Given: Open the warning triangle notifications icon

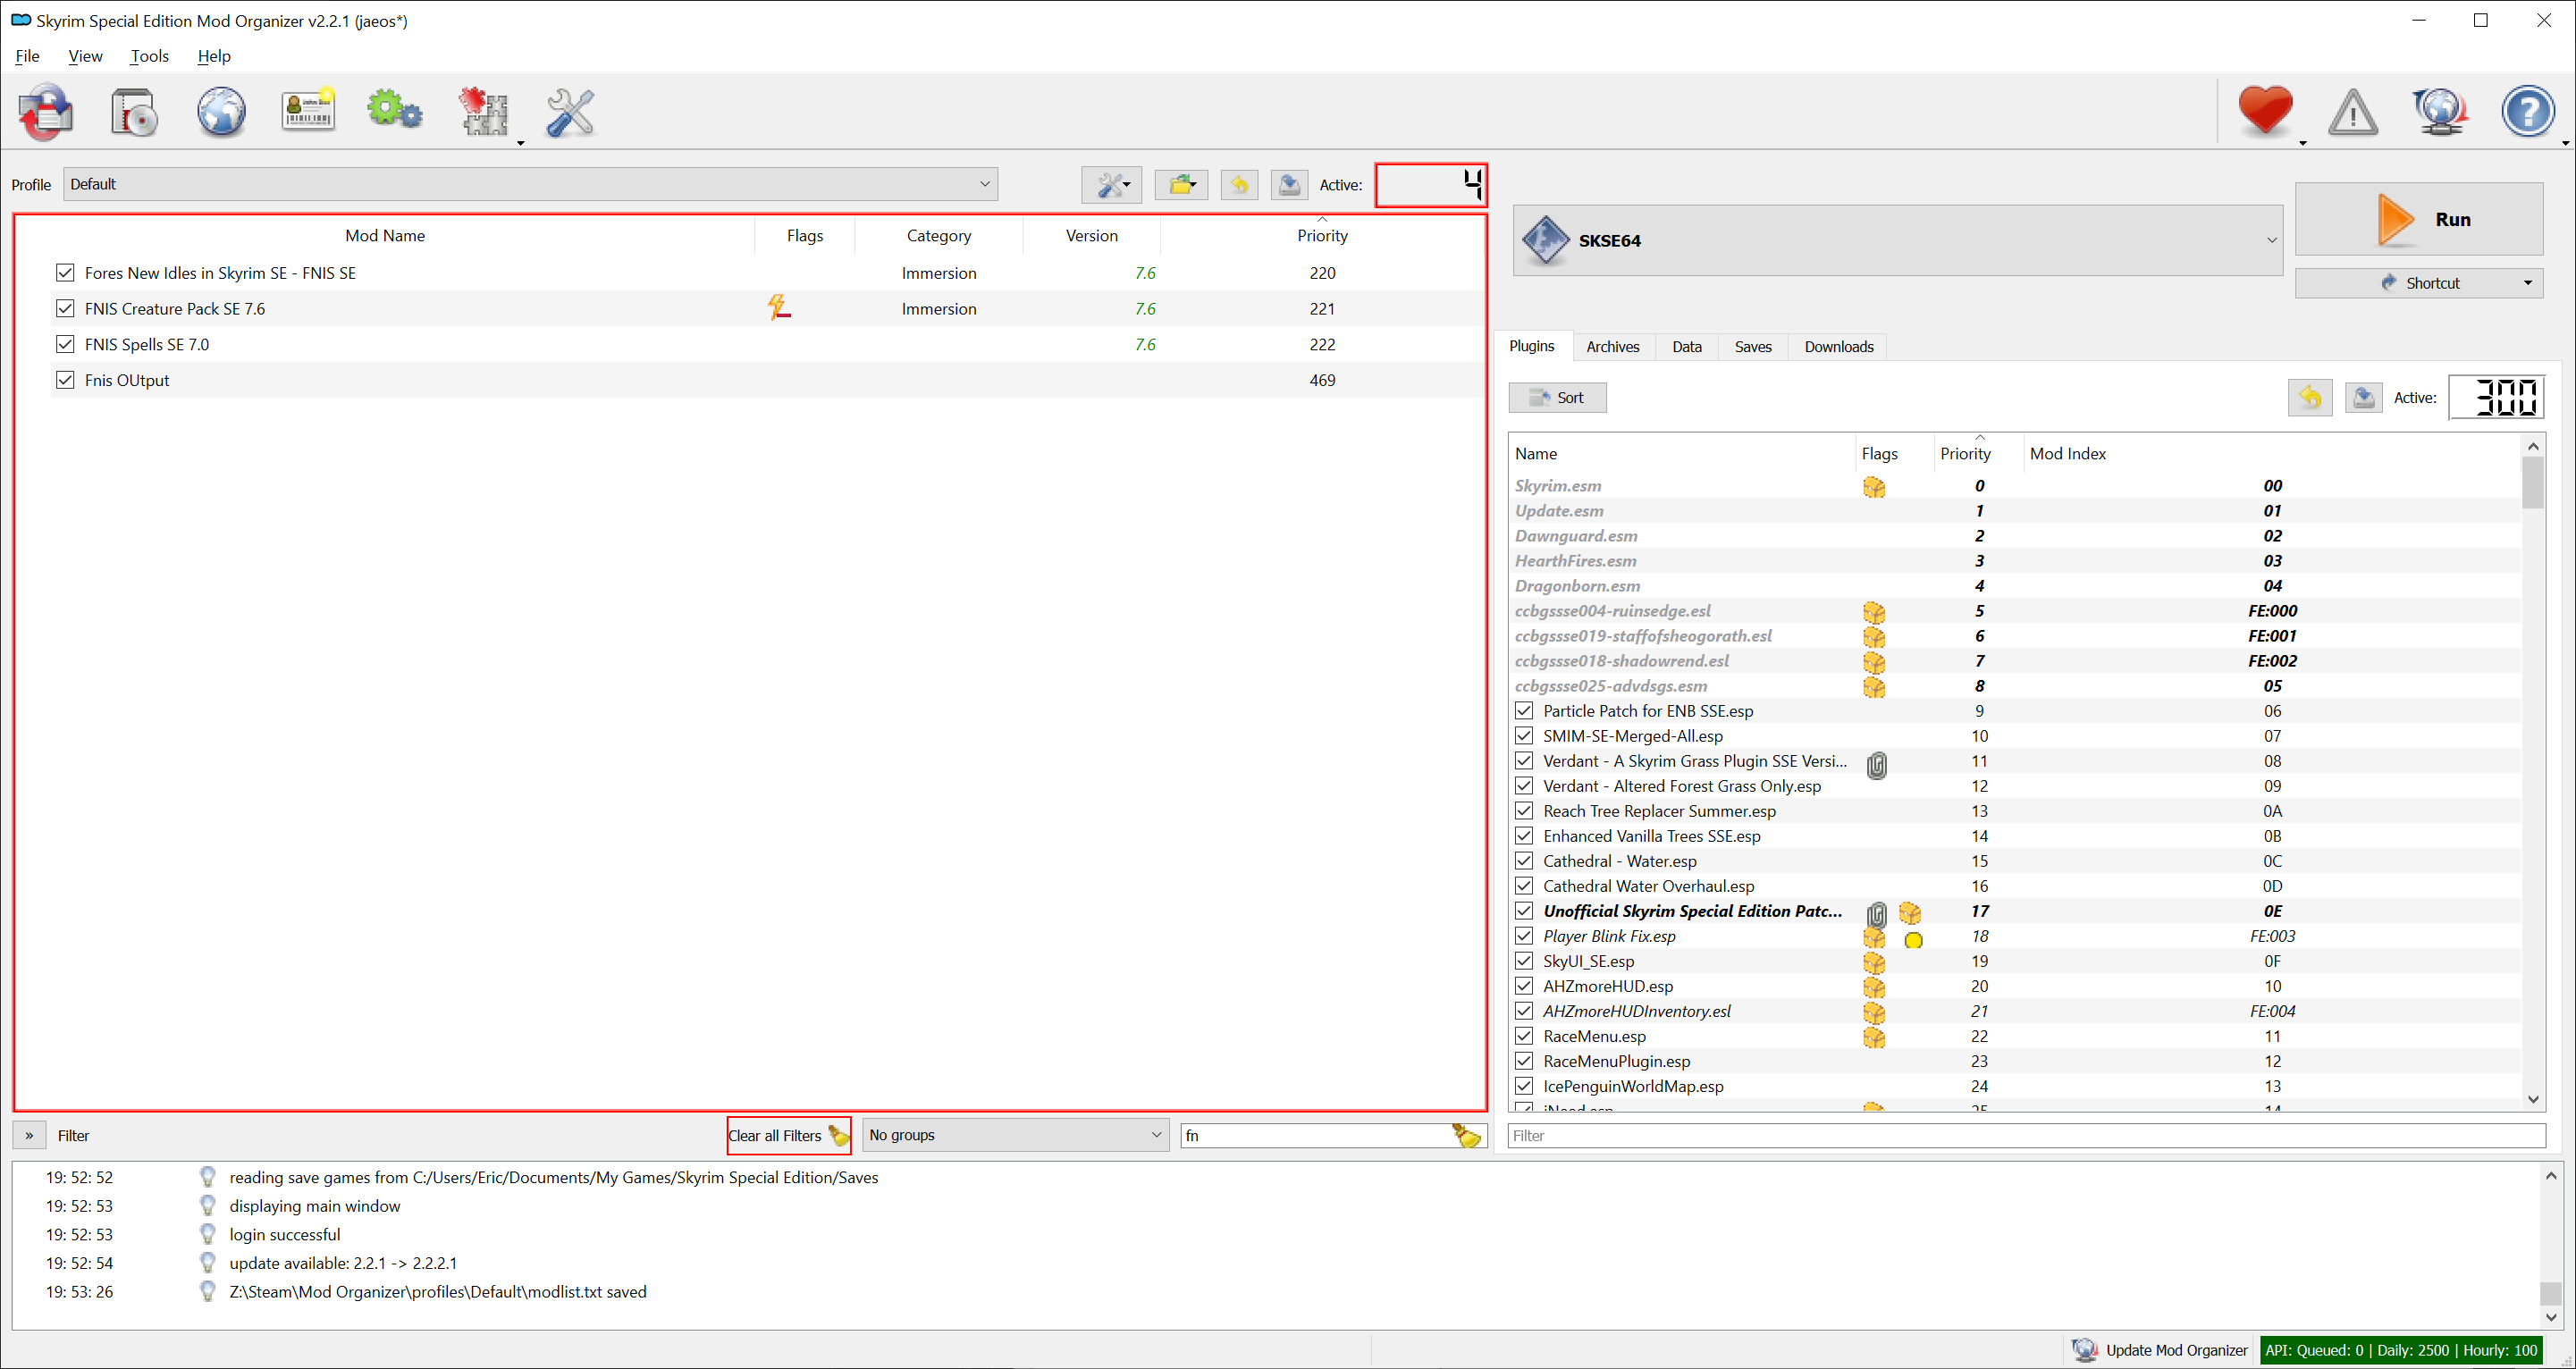Looking at the screenshot, I should (x=2353, y=111).
